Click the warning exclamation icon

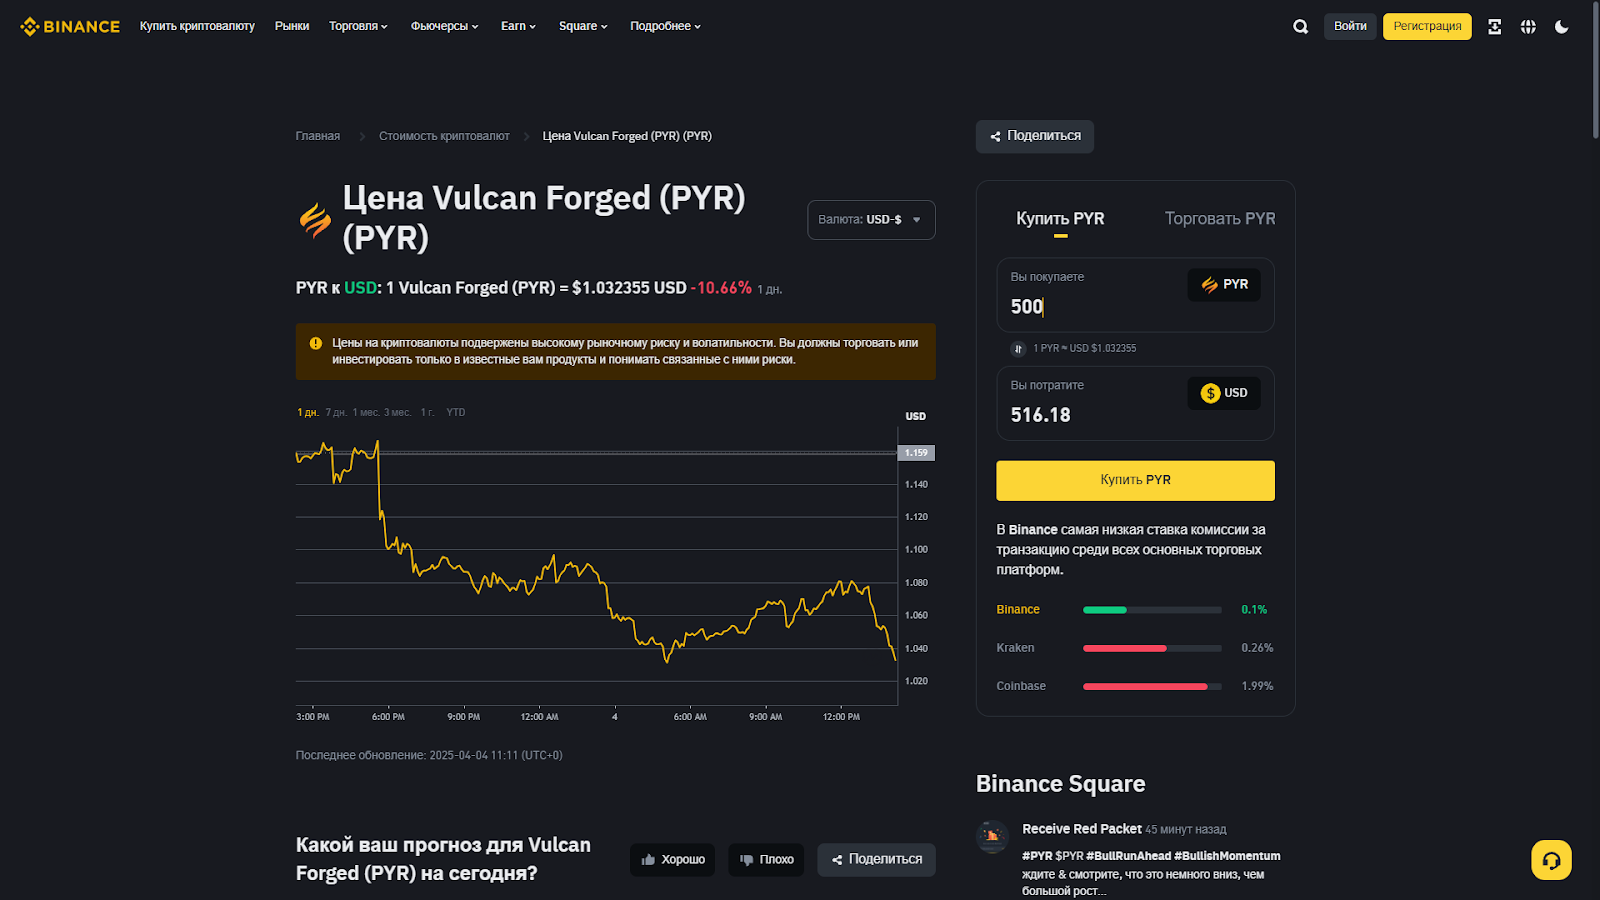[x=316, y=343]
